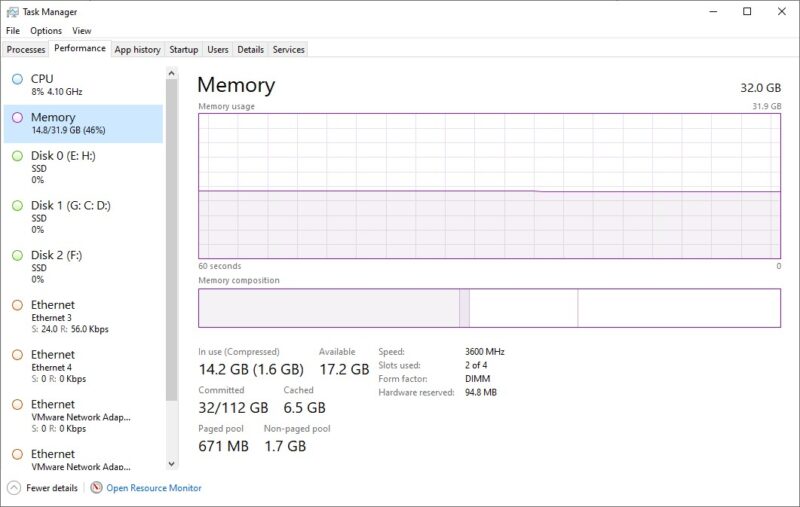The image size is (800, 507).
Task: Select Disk 1 (G: C: D:) entry
Action: click(x=83, y=217)
